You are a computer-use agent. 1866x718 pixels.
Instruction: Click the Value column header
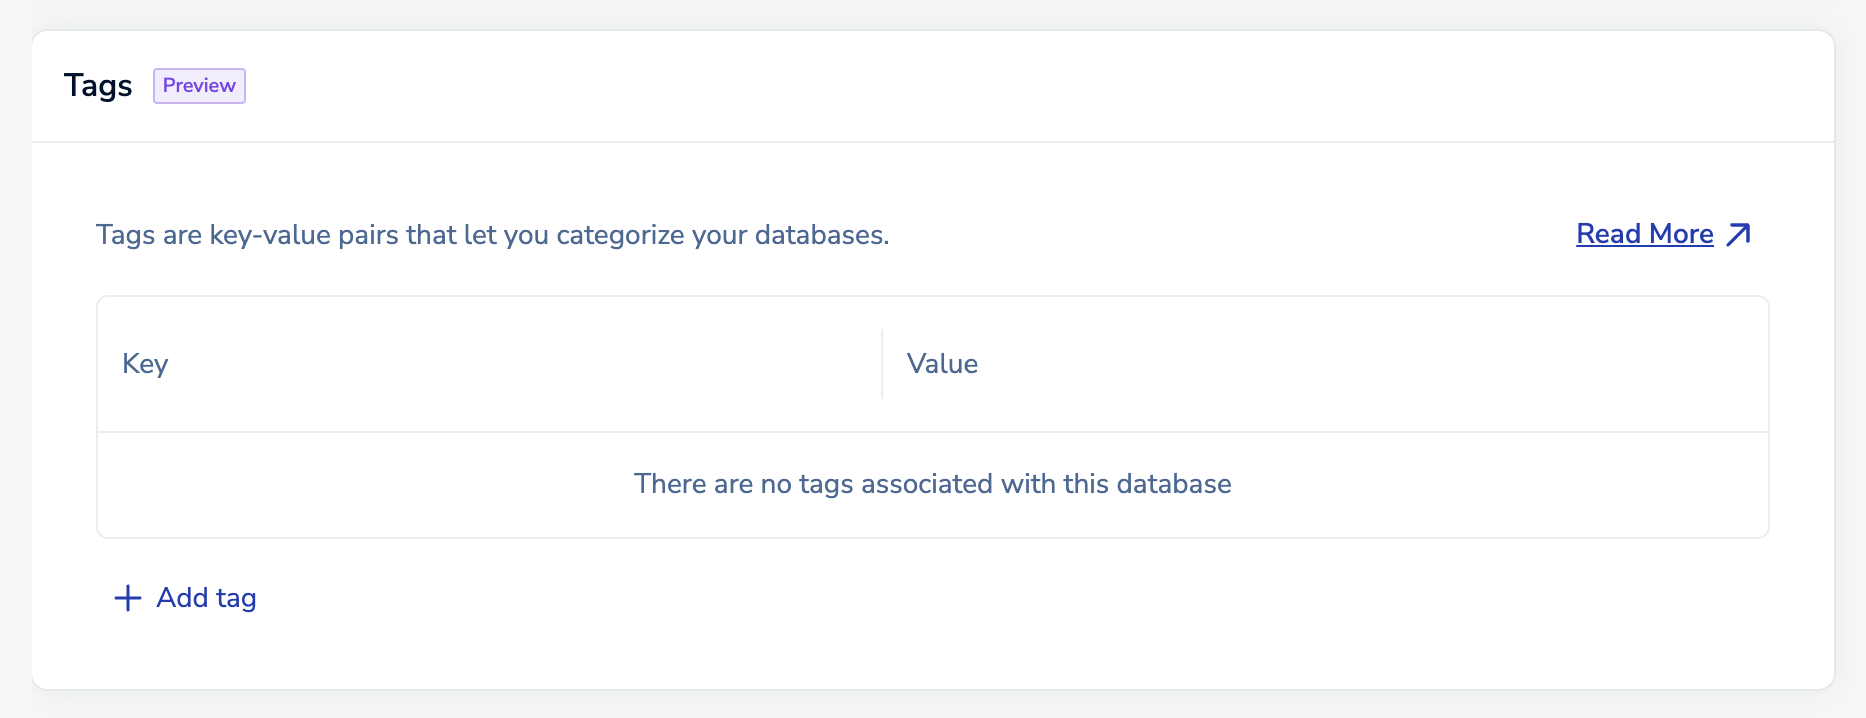click(x=942, y=364)
